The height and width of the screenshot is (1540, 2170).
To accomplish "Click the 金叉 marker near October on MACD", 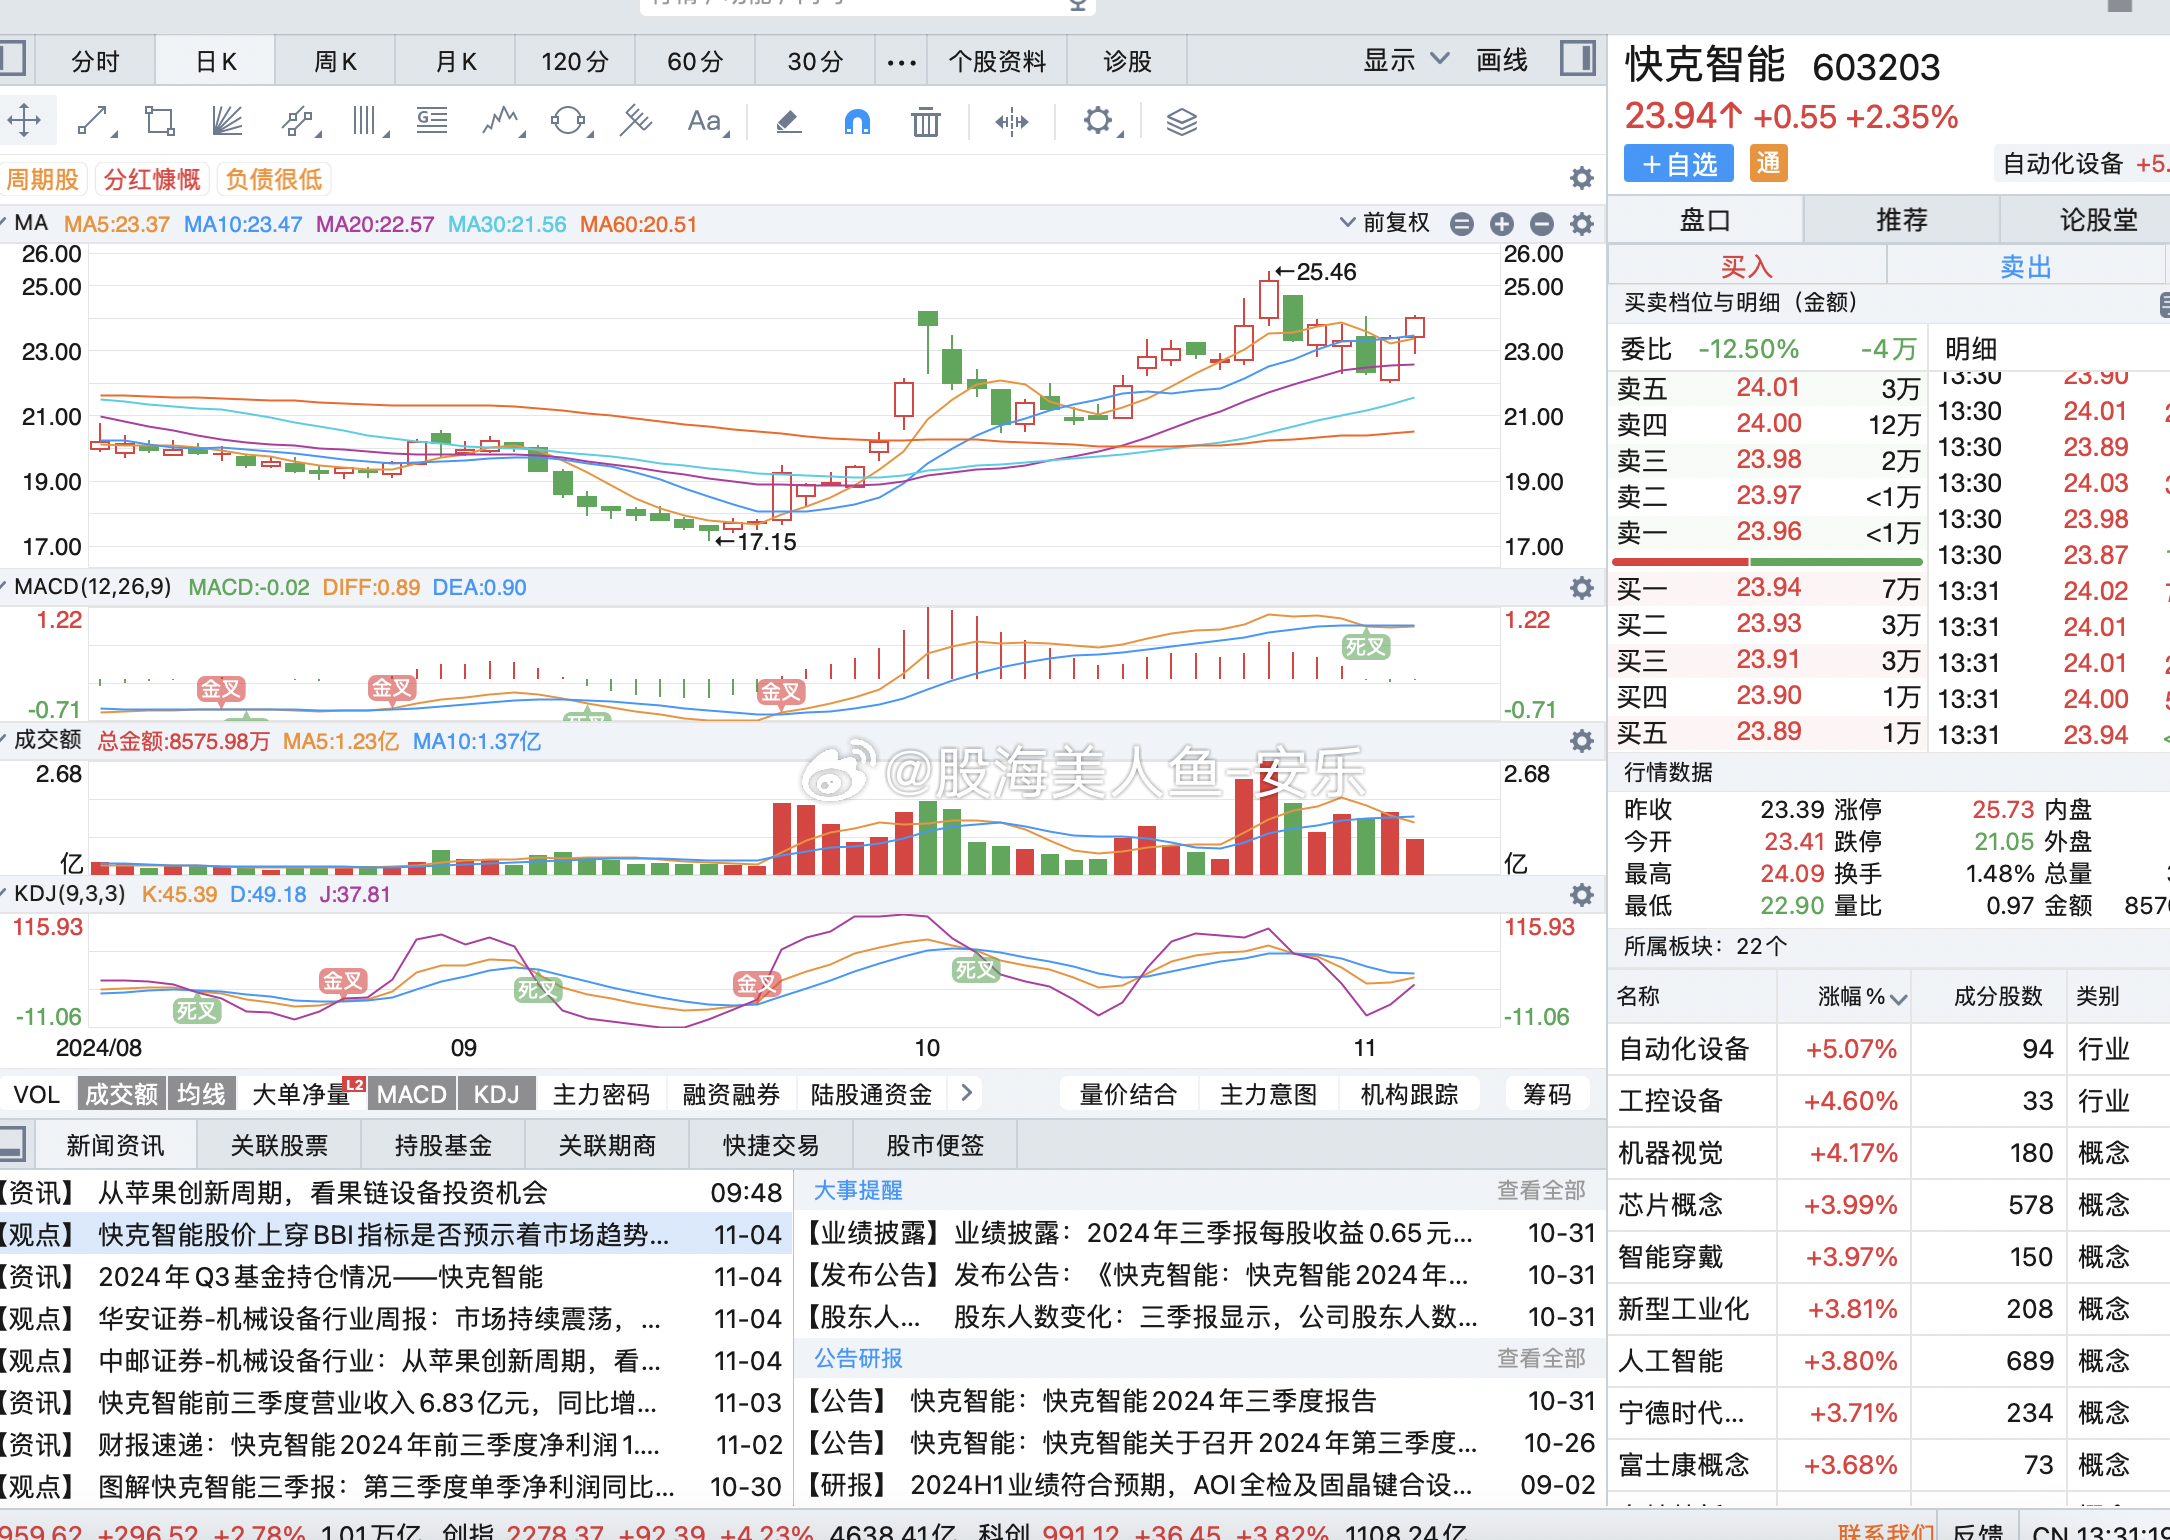I will click(780, 691).
